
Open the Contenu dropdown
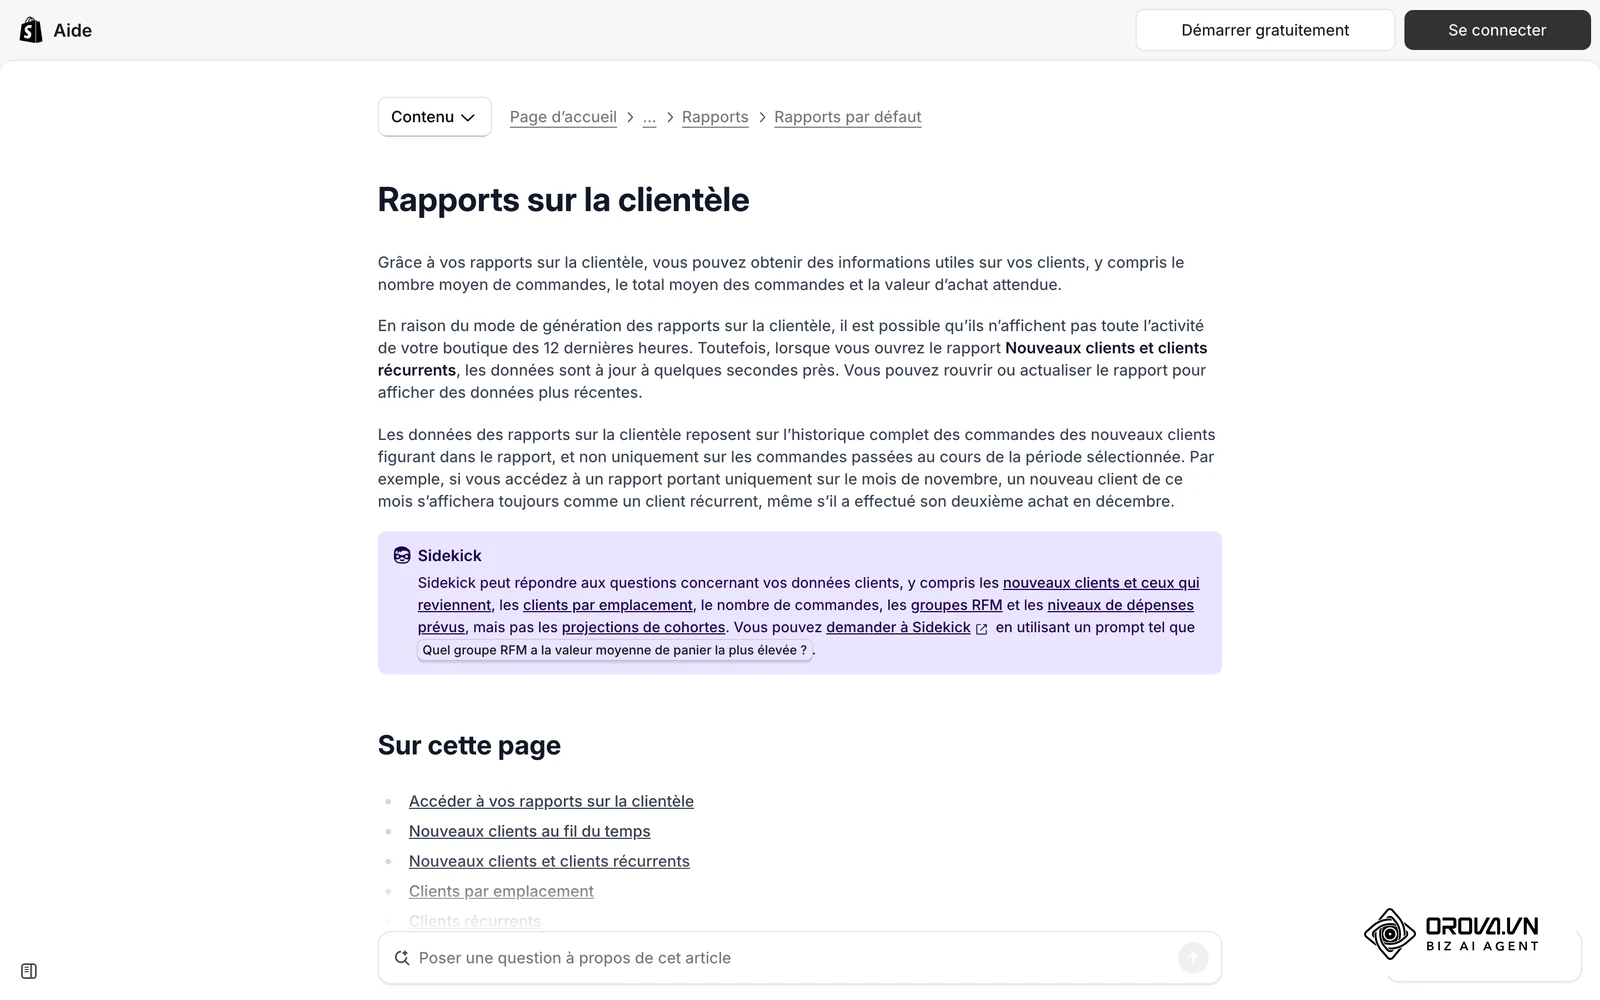pos(434,117)
